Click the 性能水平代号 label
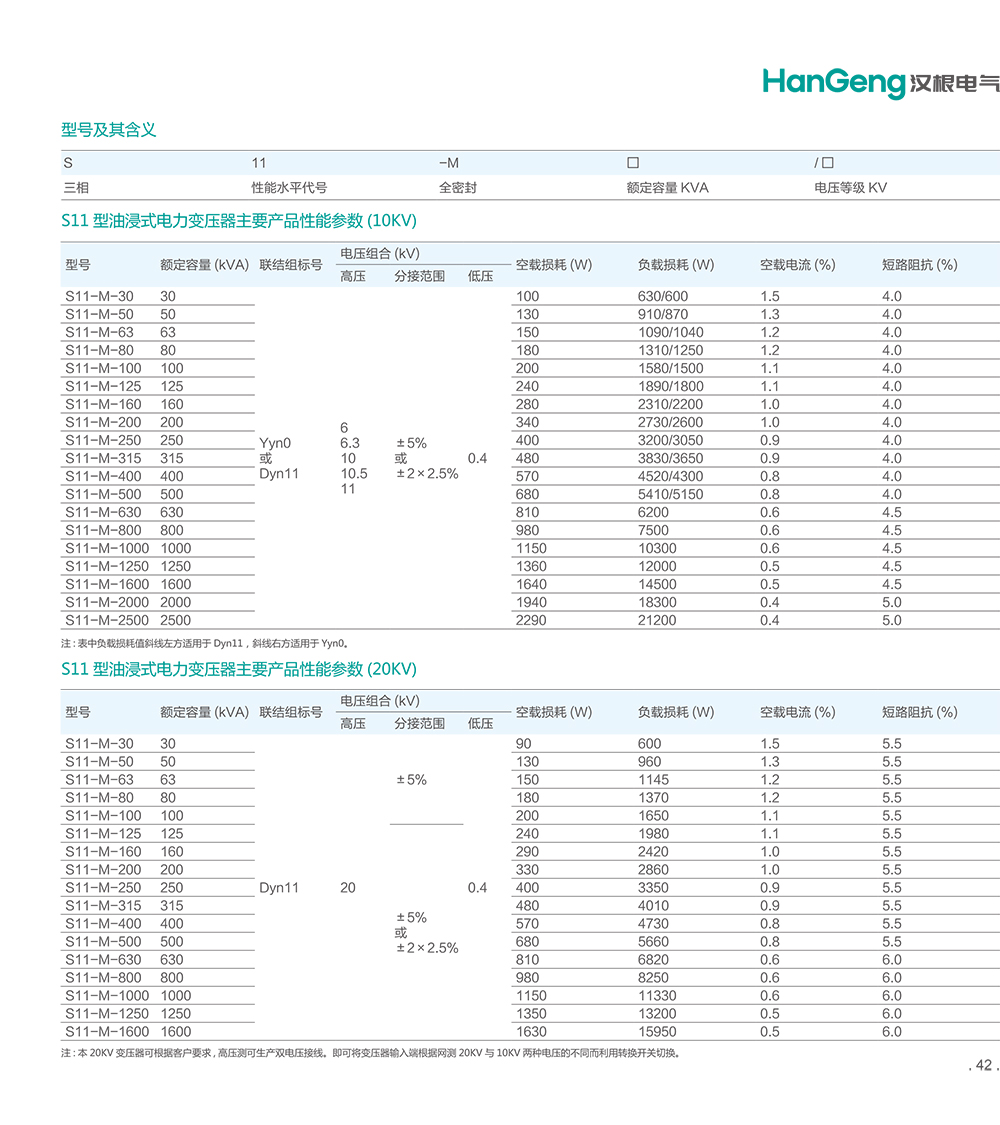Image resolution: width=1000 pixels, height=1125 pixels. [289, 187]
